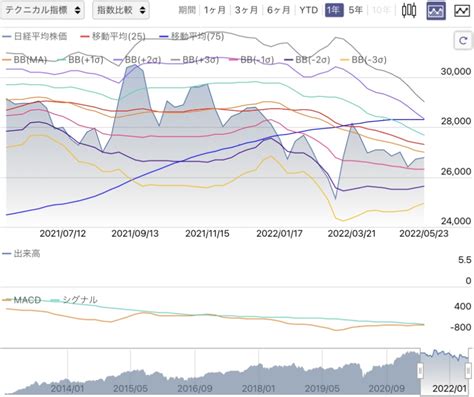Click the left range navigator handle
Viewport: 474px width, 397px height.
coord(420,370)
